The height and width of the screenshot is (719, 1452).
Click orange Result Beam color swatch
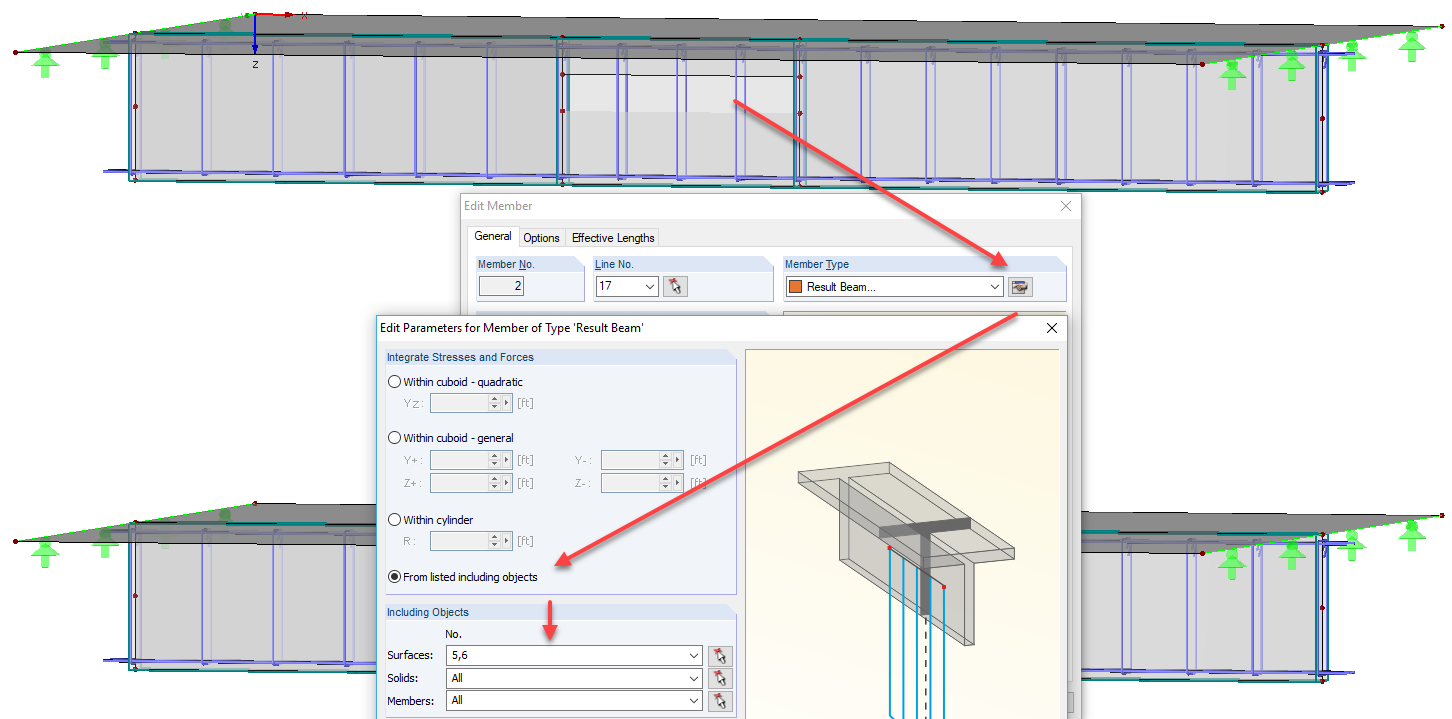795,287
